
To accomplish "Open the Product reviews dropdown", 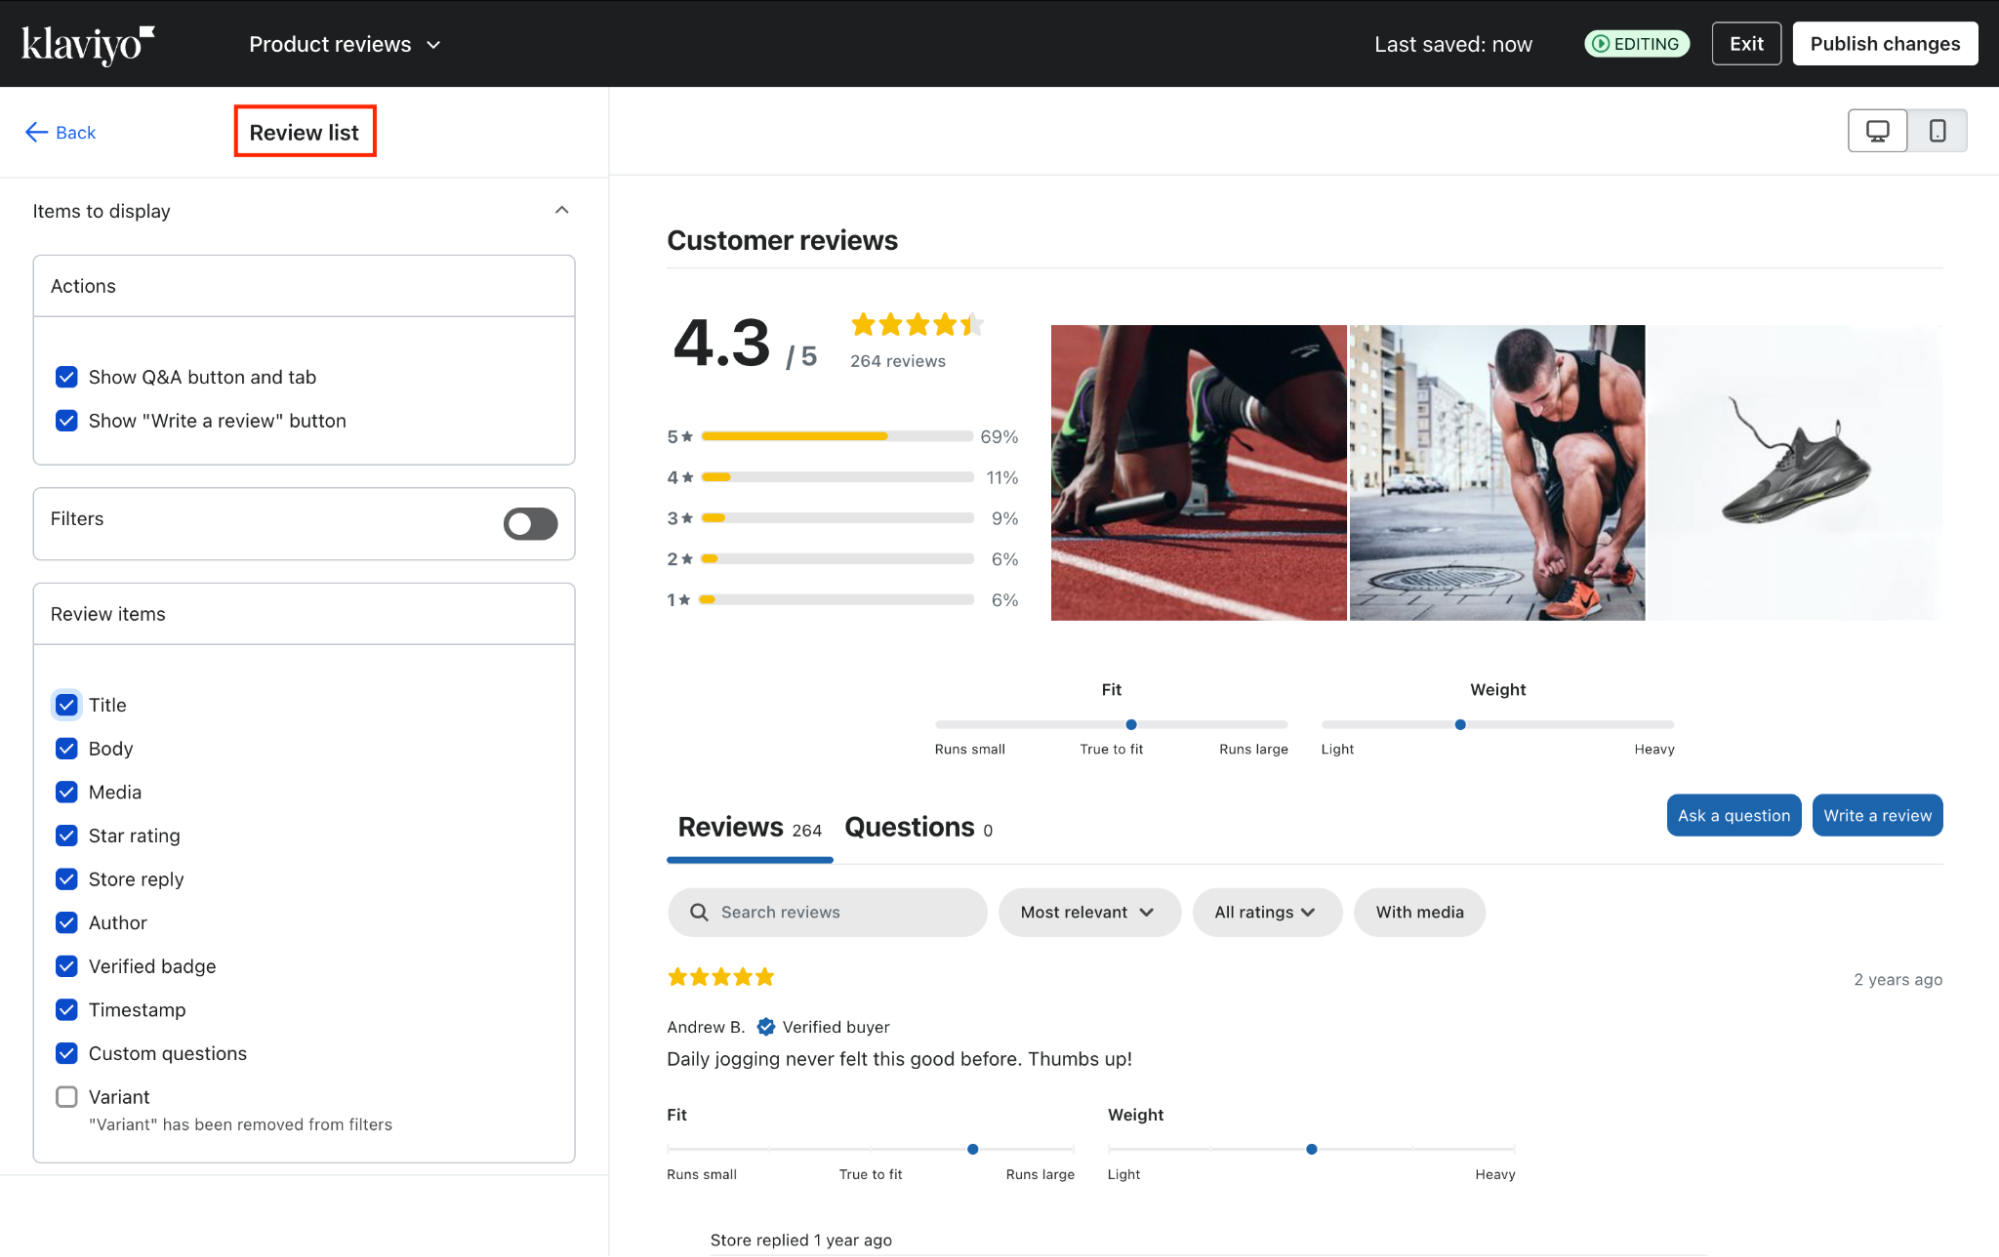I will (344, 44).
